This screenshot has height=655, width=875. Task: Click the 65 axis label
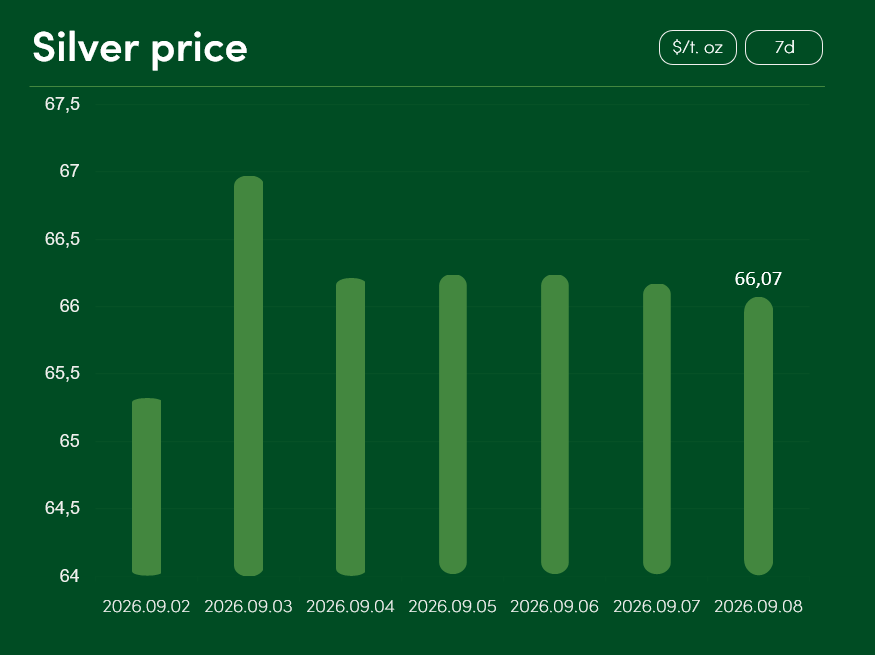70,441
